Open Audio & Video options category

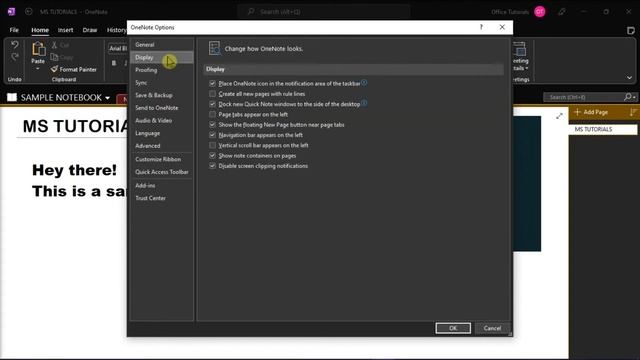point(162,120)
